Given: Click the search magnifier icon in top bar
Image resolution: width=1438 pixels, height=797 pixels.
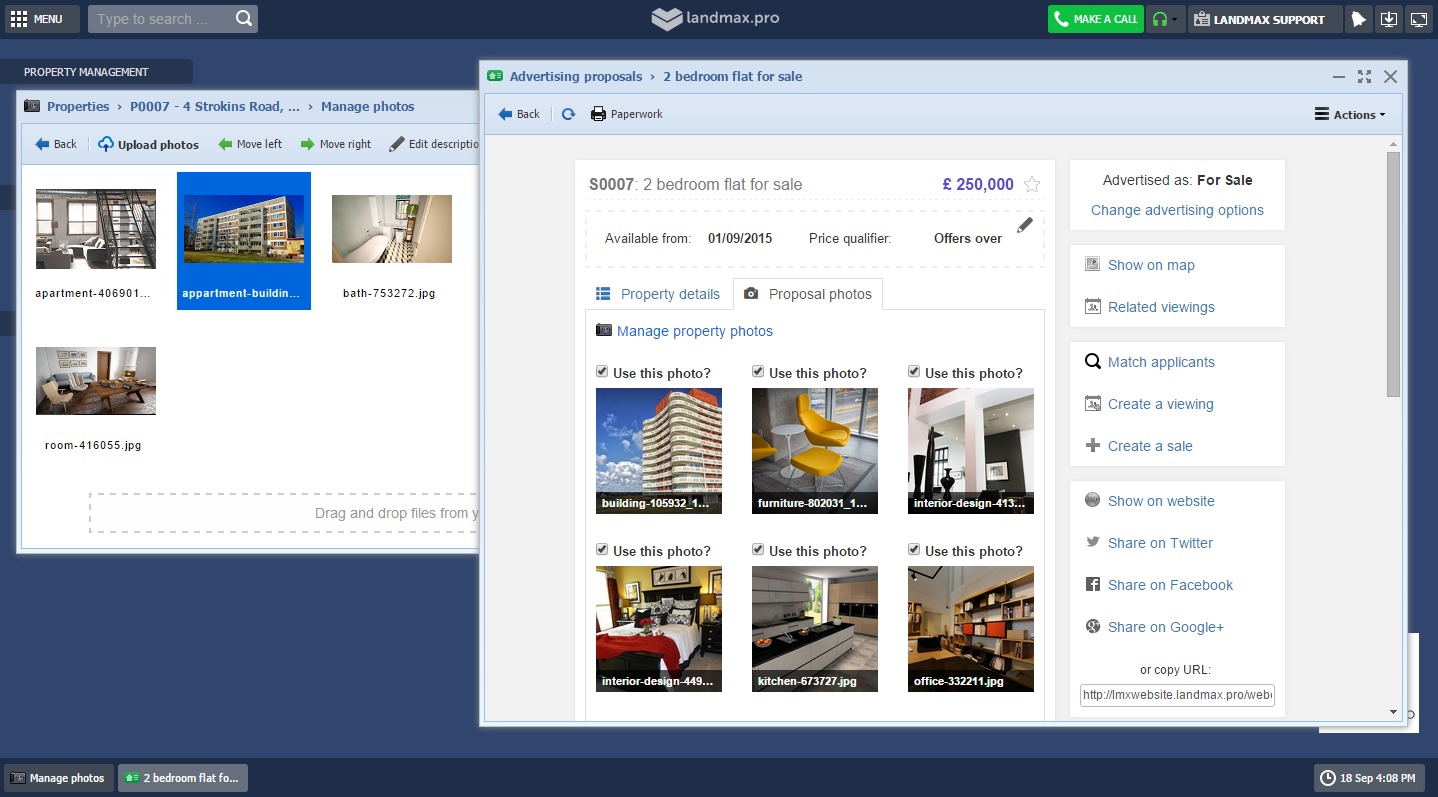Looking at the screenshot, I should tap(244, 19).
